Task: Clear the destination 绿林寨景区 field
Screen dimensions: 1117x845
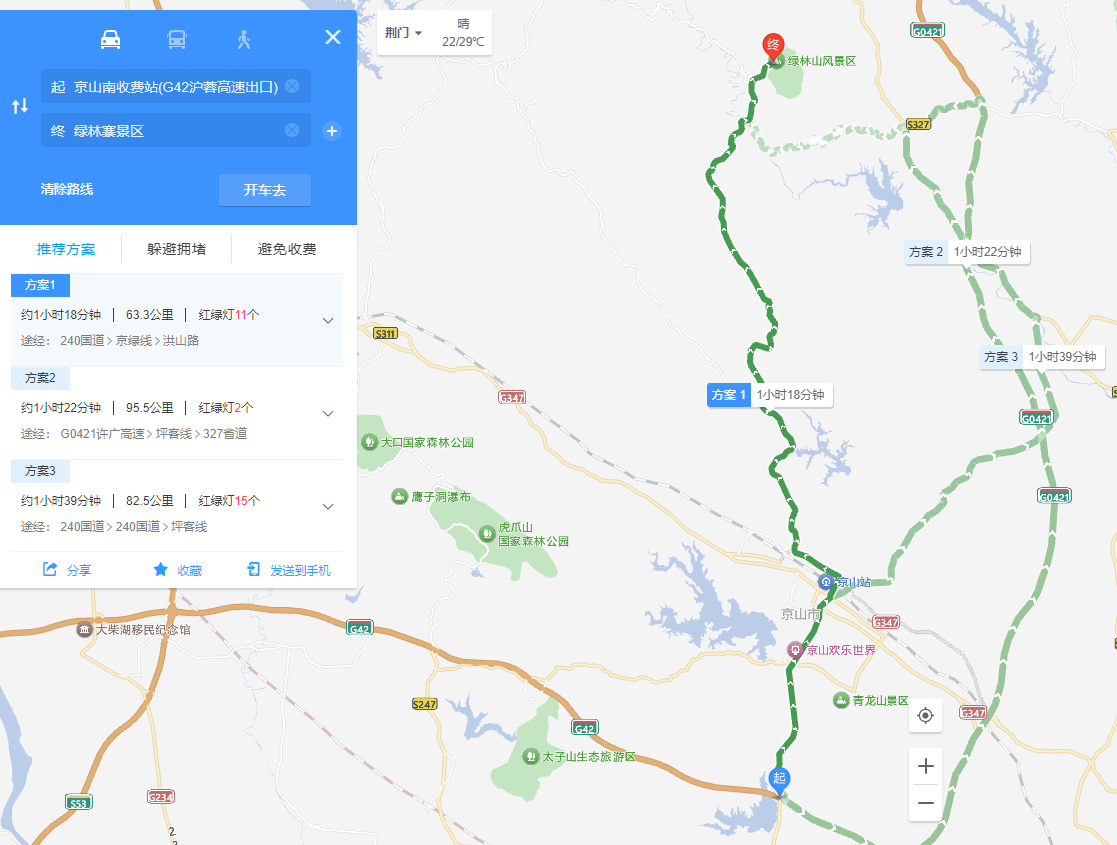Action: [x=292, y=130]
